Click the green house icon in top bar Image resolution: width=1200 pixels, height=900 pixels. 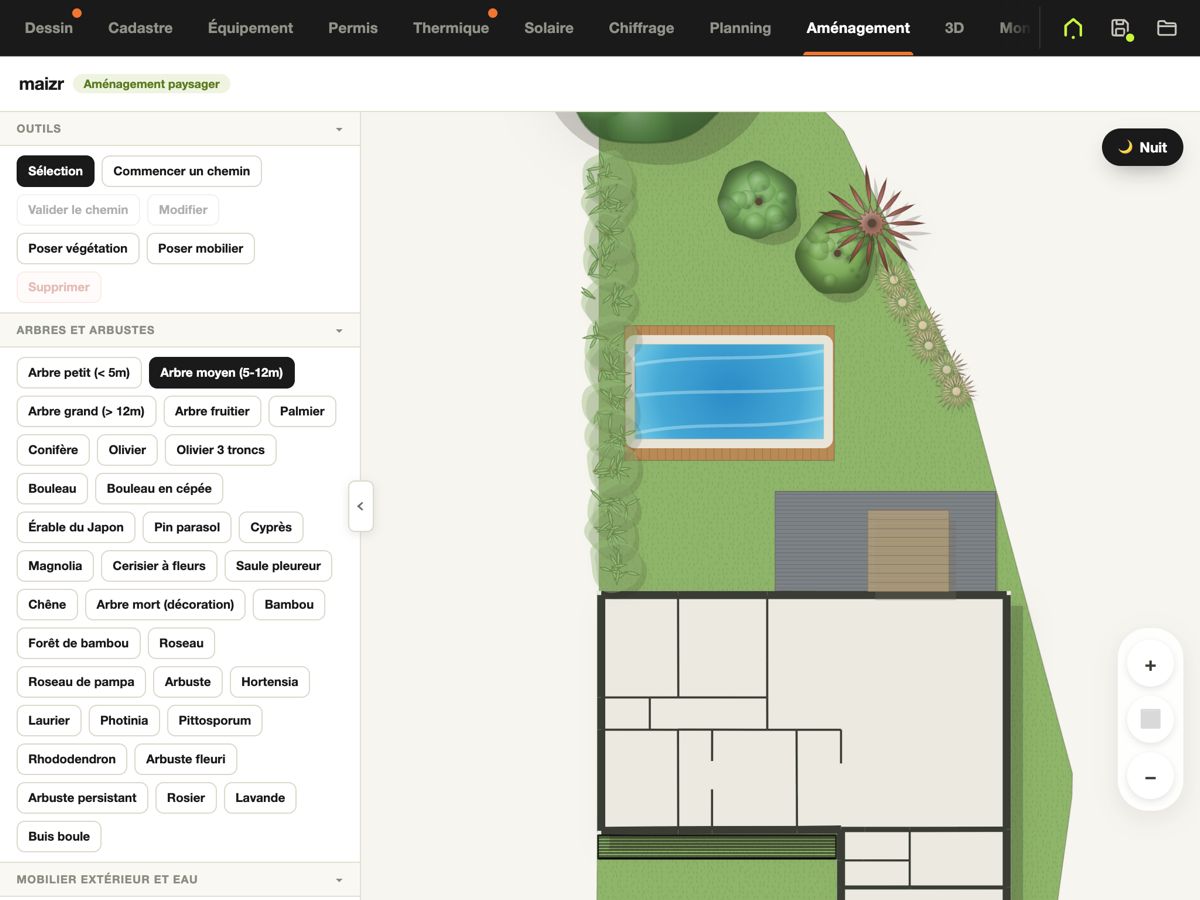[1073, 28]
